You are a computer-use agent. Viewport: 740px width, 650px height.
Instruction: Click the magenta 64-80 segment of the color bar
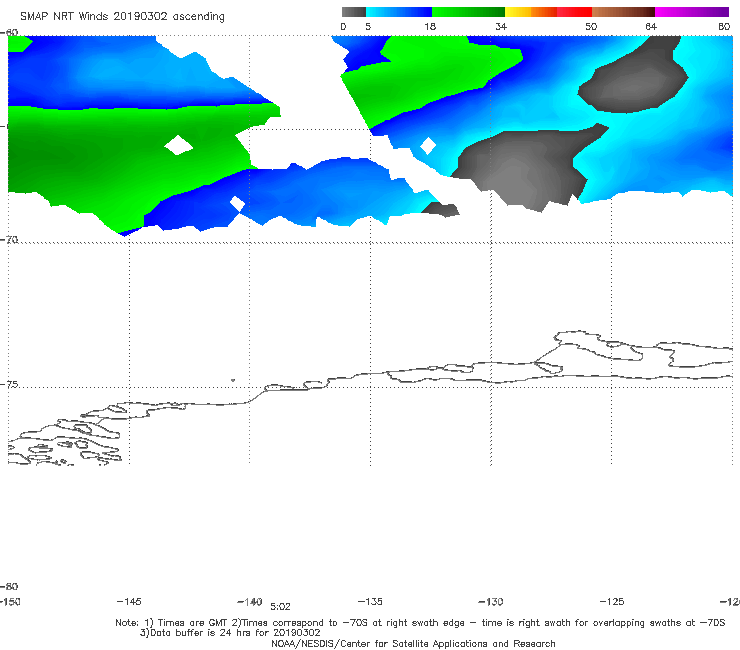point(692,12)
